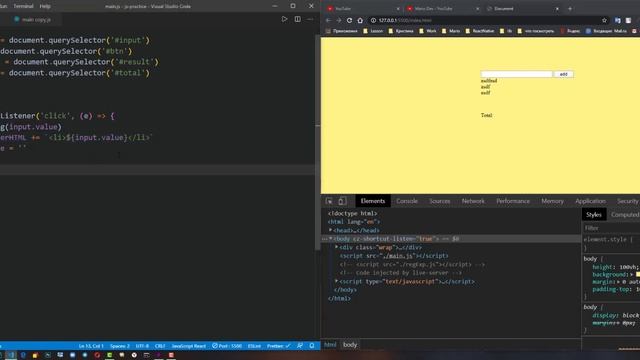
Task: Open the translate extension icon in browser toolbar
Action: tap(618, 20)
